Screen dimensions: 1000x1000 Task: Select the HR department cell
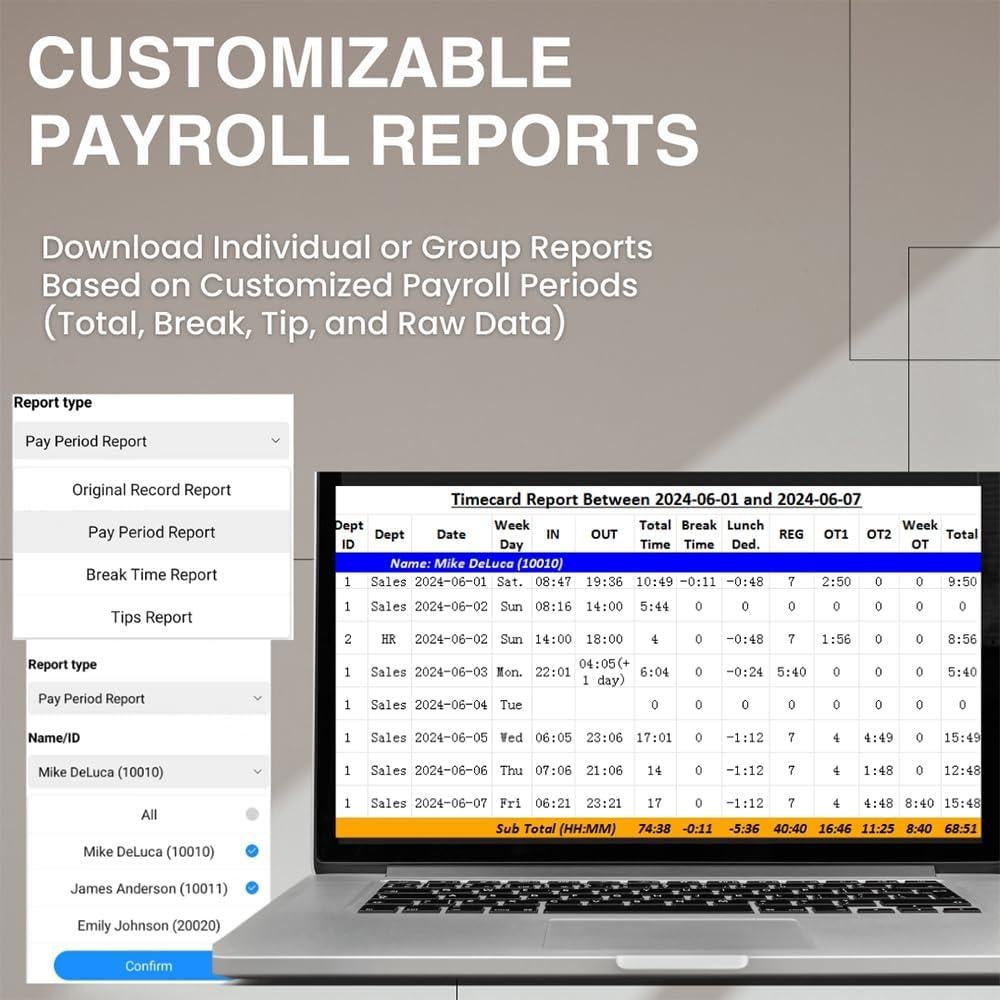tap(389, 639)
